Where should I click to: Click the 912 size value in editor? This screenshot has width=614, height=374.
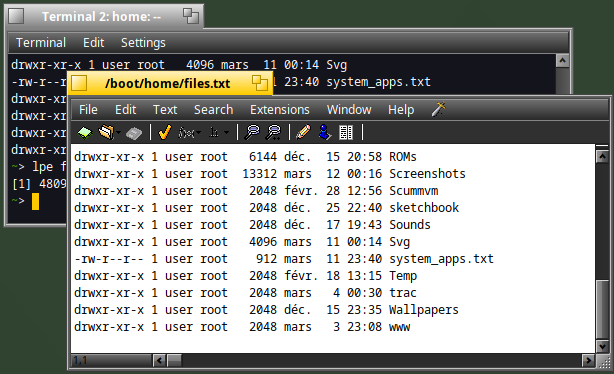coord(266,259)
